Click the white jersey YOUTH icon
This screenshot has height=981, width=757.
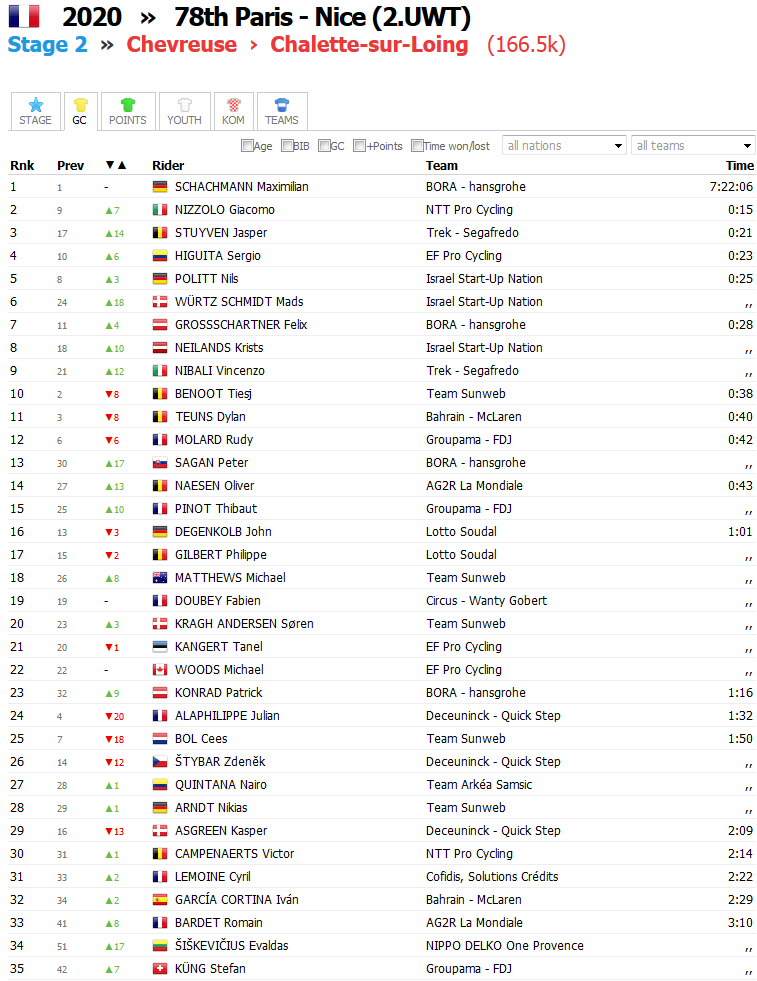[184, 104]
